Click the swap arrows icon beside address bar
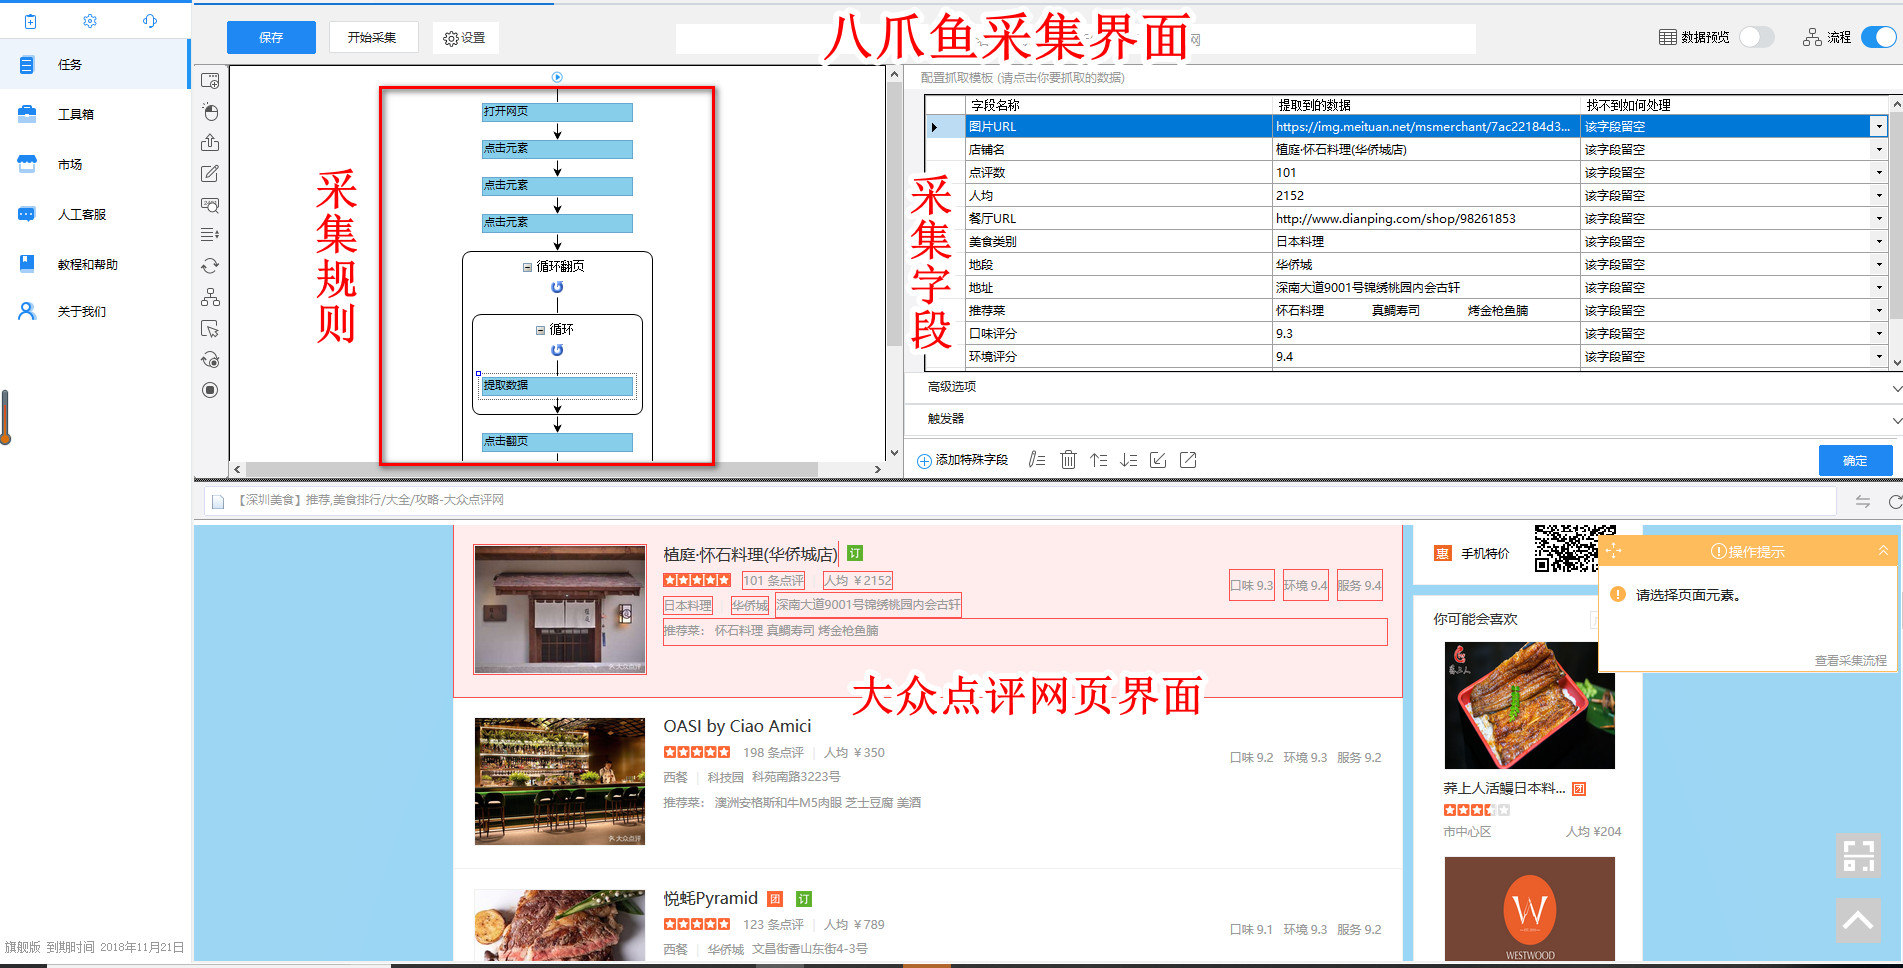This screenshot has height=968, width=1903. click(x=1862, y=502)
